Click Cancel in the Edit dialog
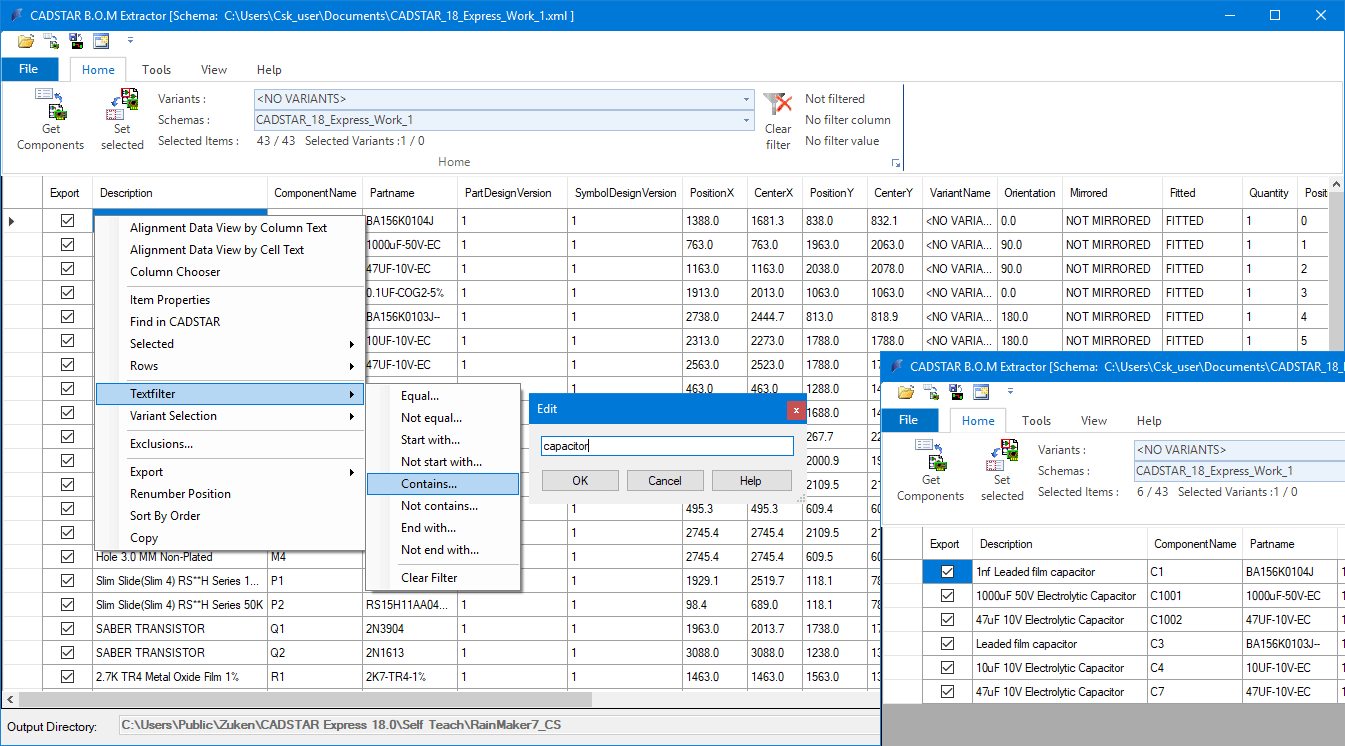Screen dimensions: 1345x746 click(x=665, y=481)
